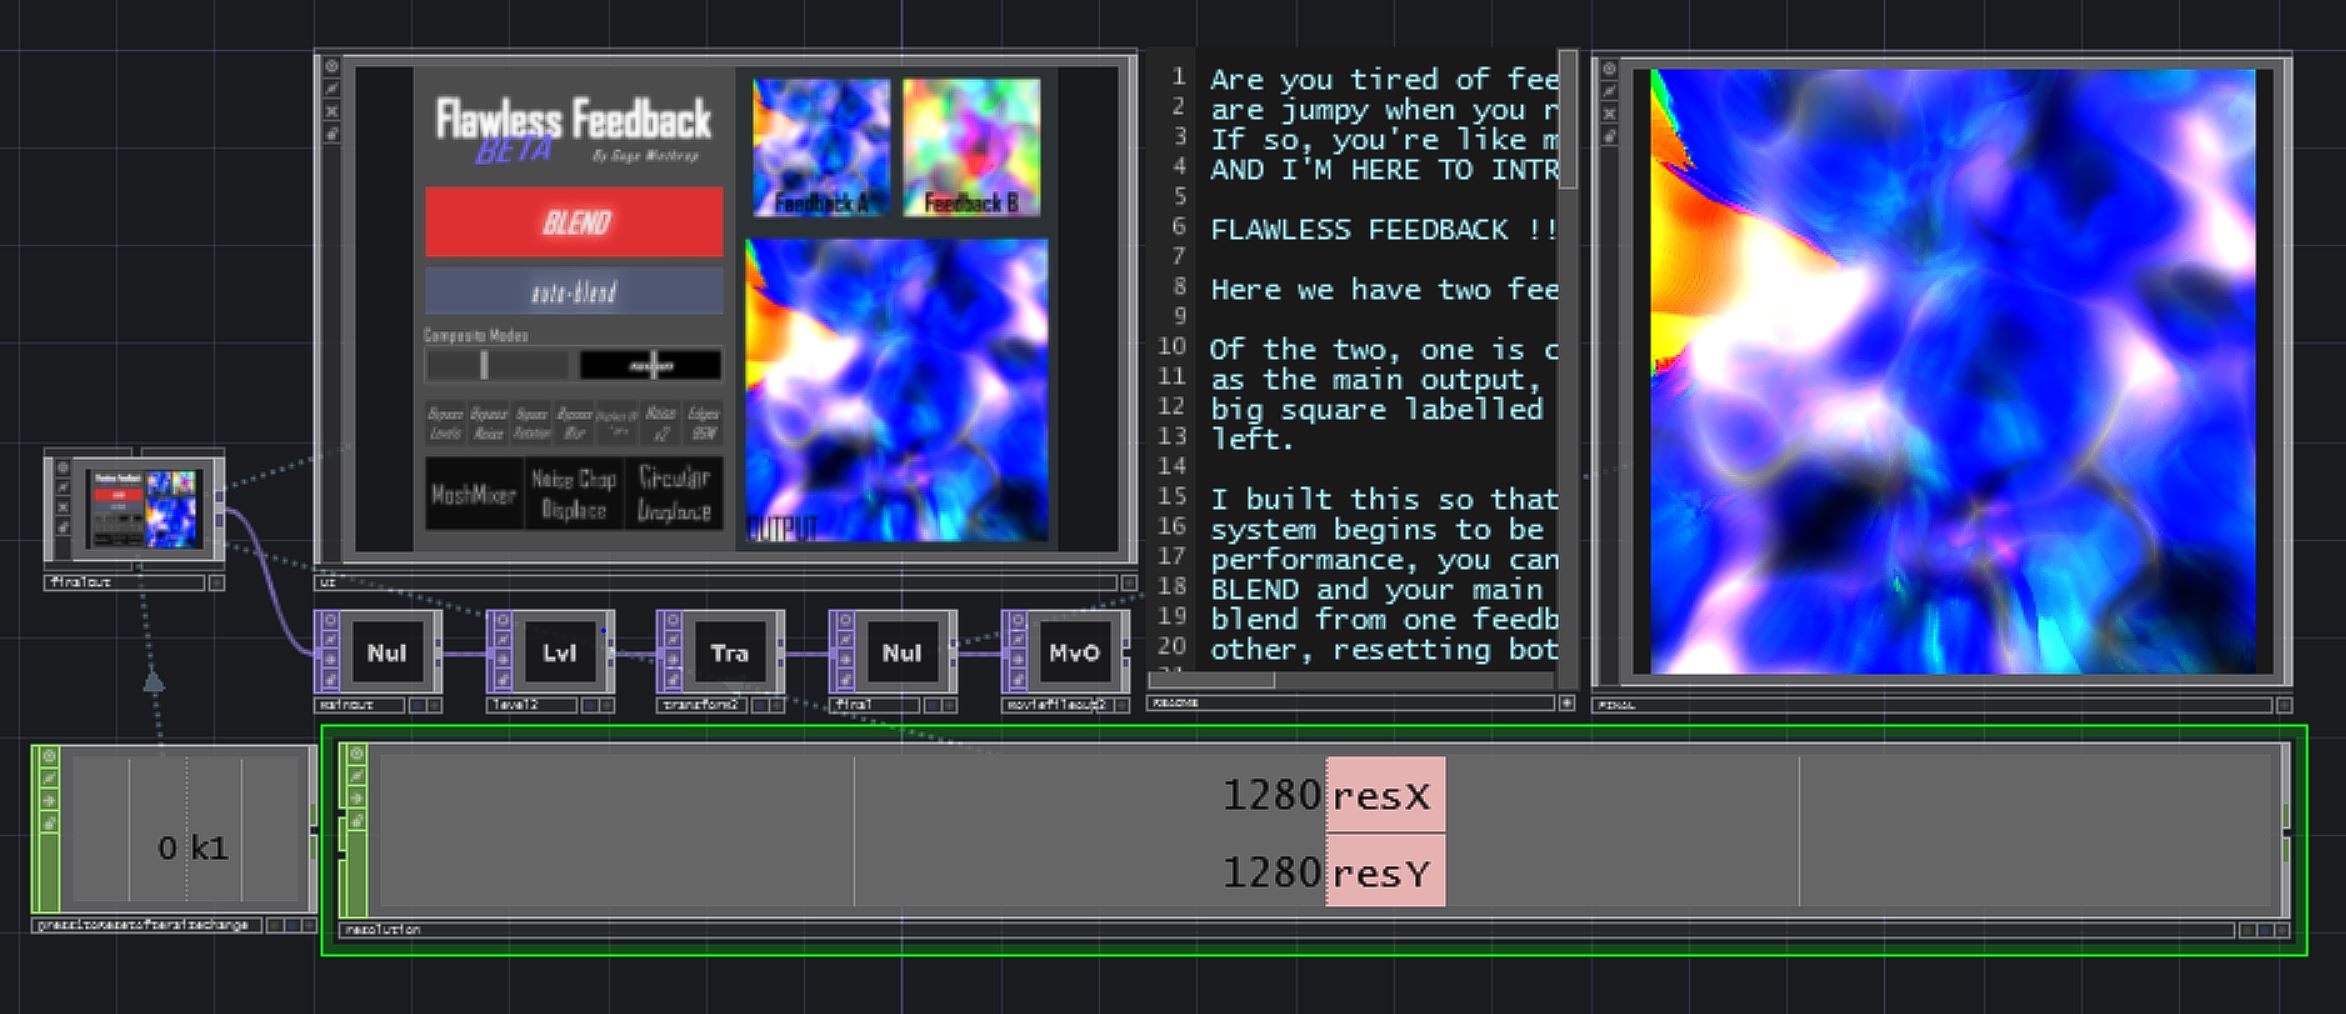This screenshot has width=2346, height=1014.
Task: Toggle the Edges BSW button
Action: tap(704, 423)
